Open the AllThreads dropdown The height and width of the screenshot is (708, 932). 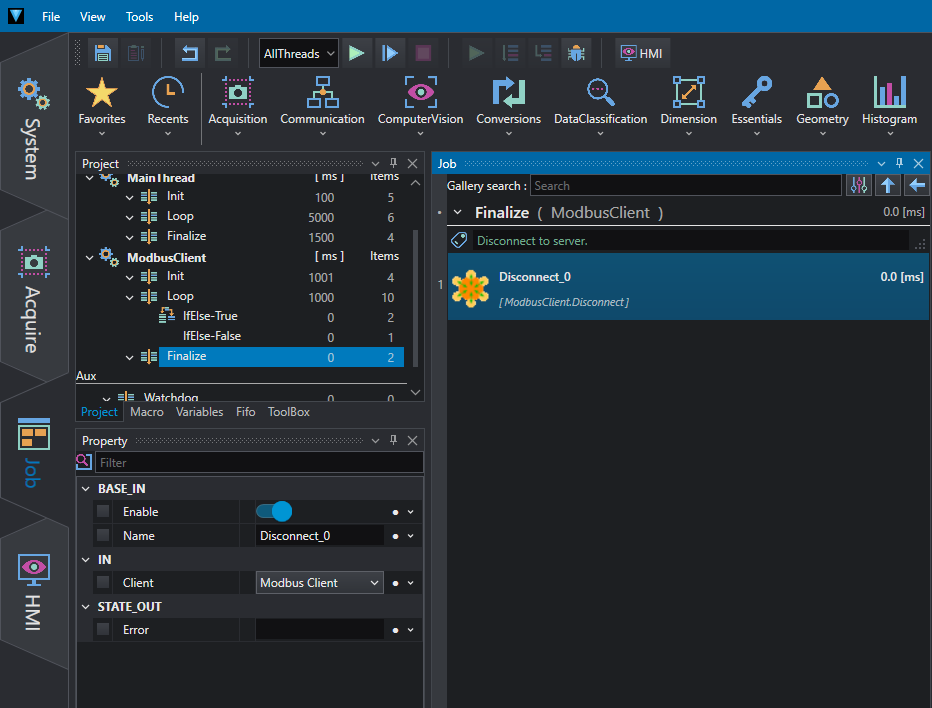299,54
